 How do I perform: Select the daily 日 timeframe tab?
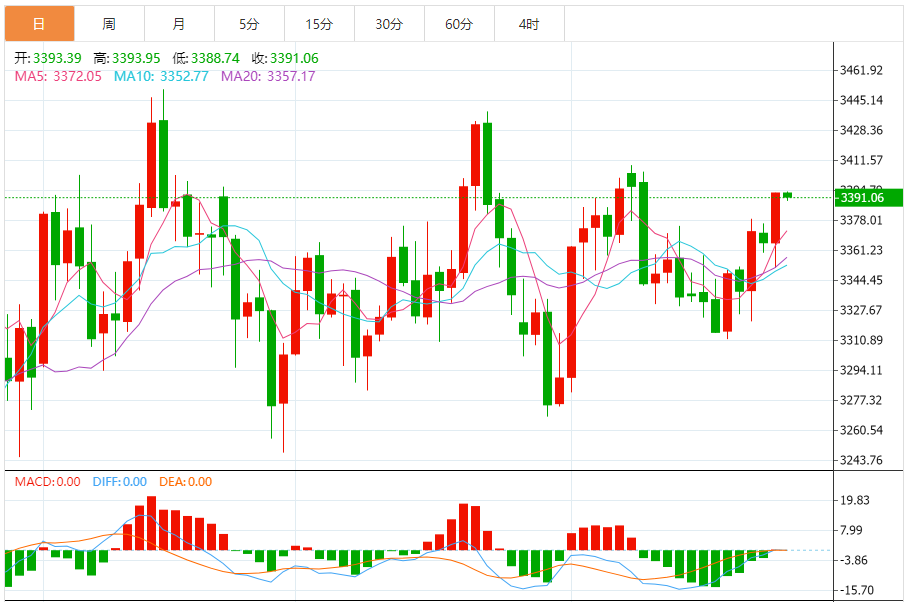coord(39,24)
